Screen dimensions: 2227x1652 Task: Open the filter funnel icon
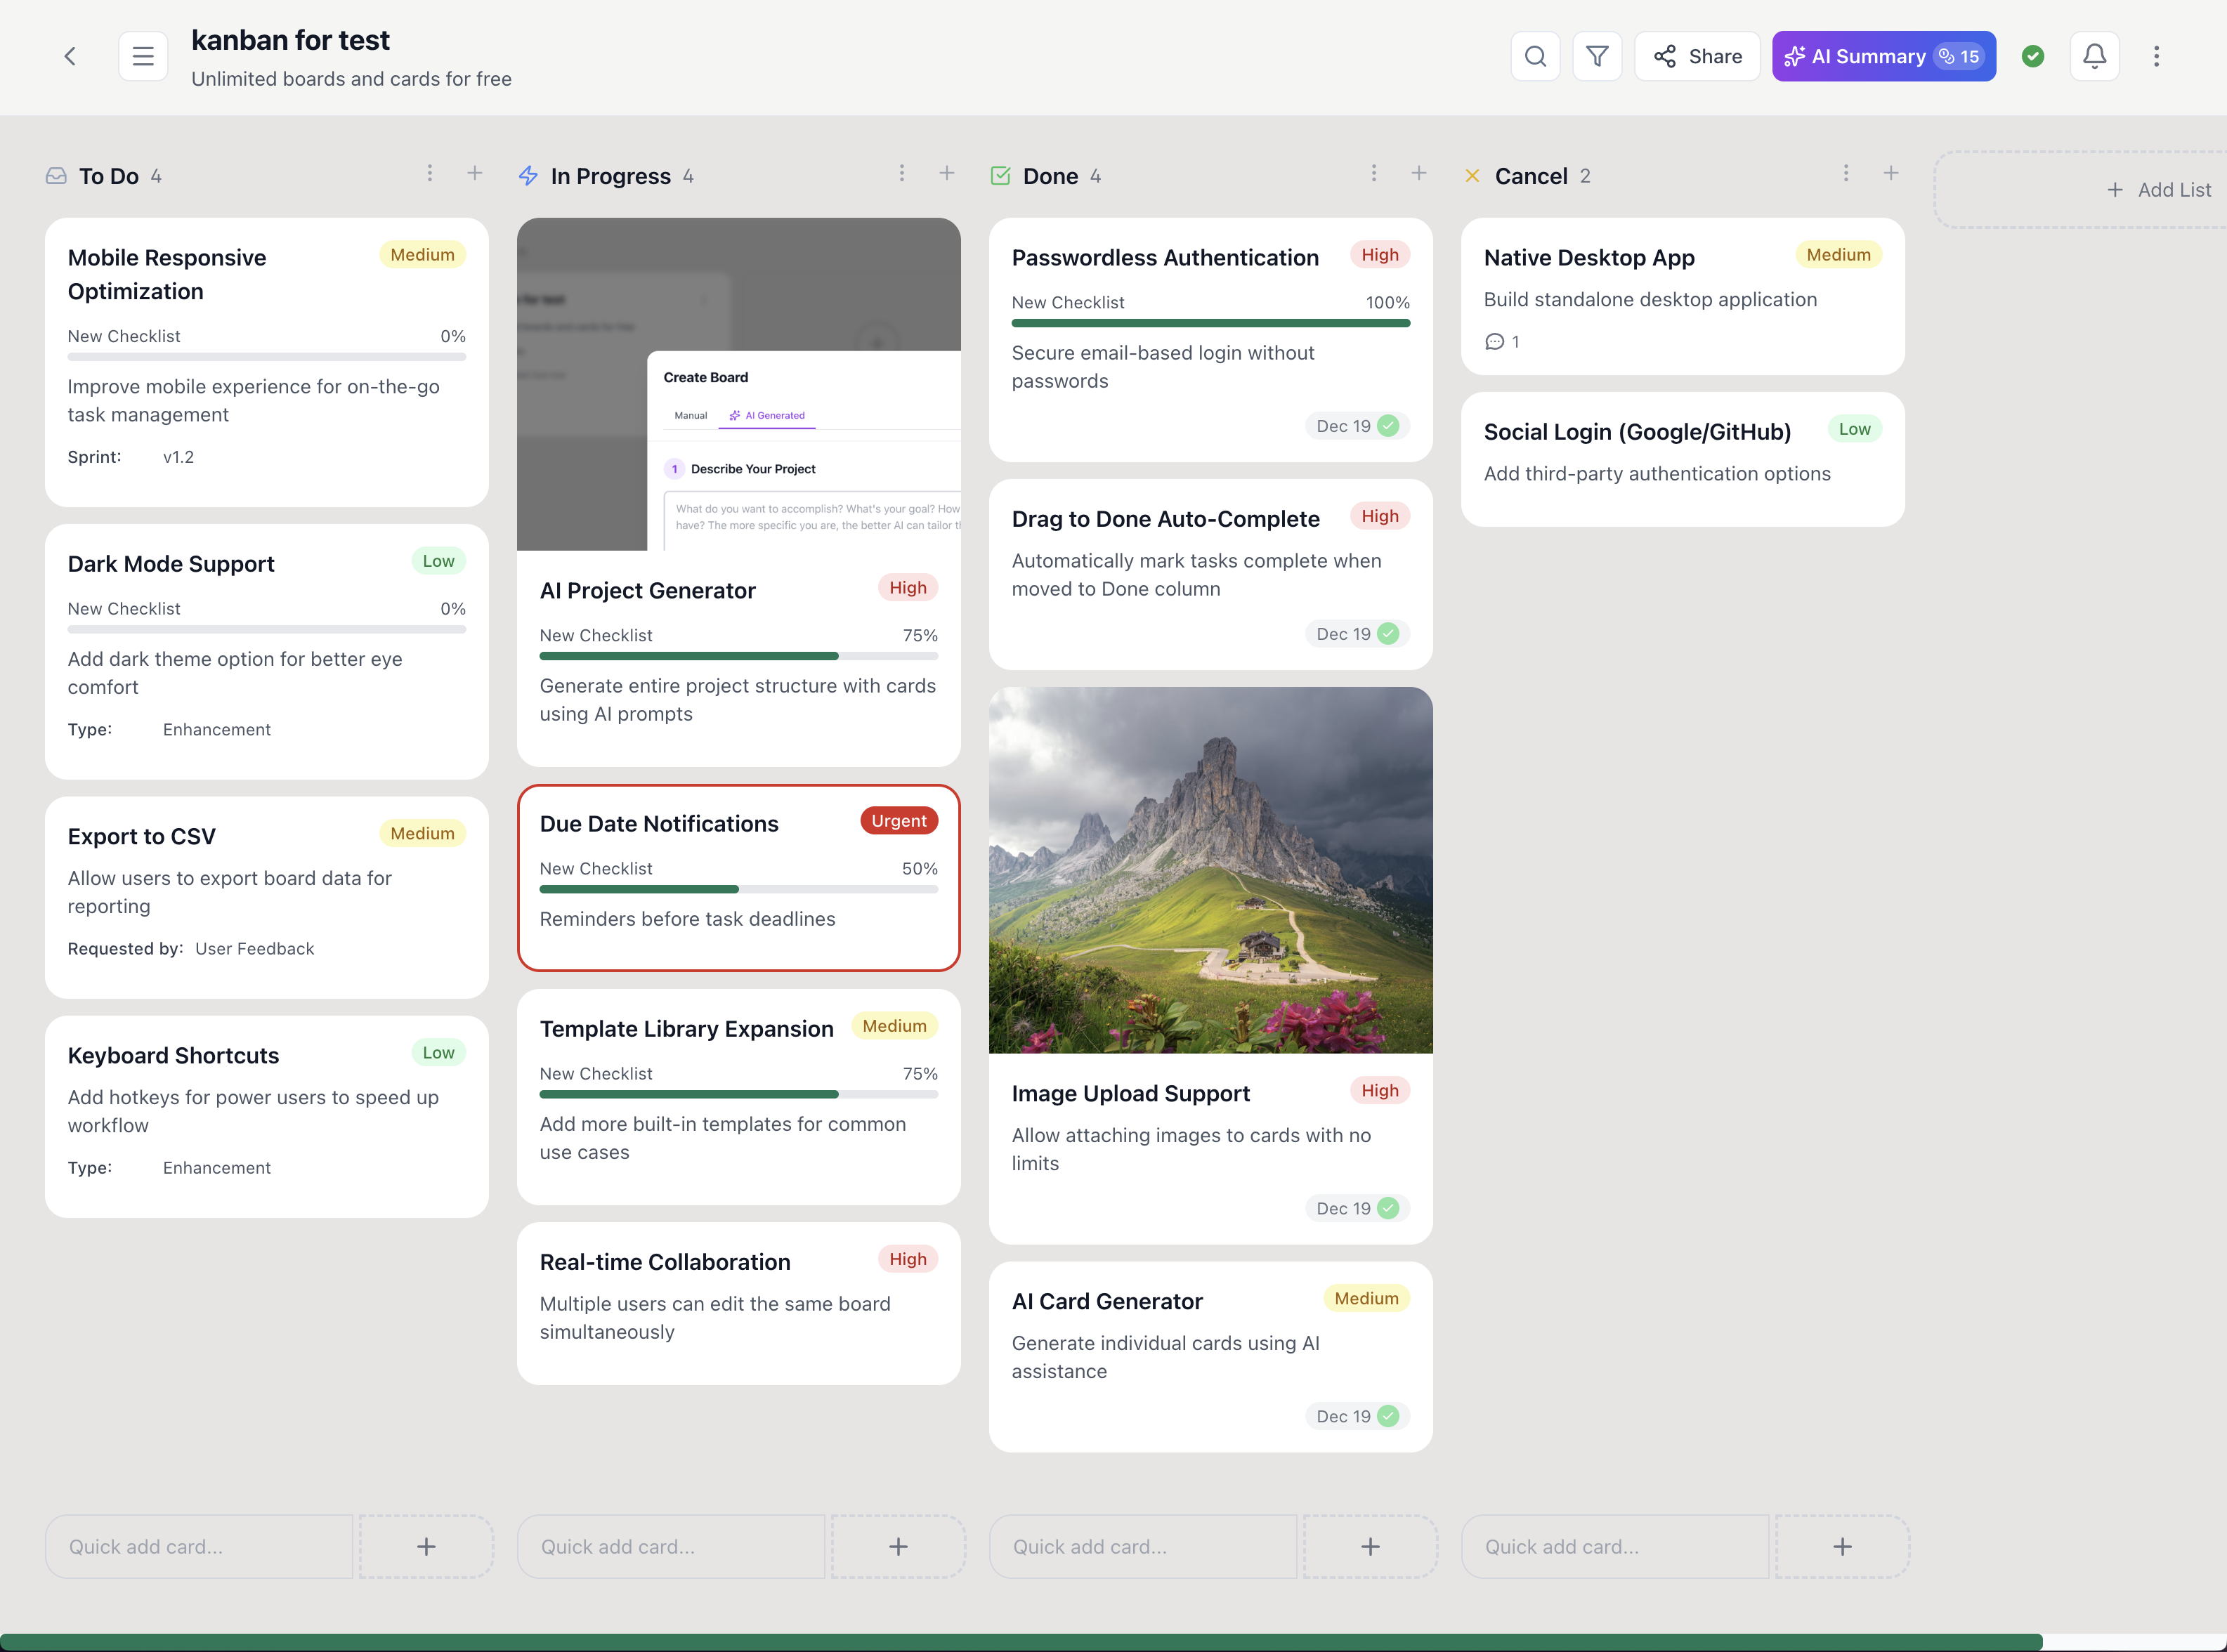click(x=1597, y=56)
